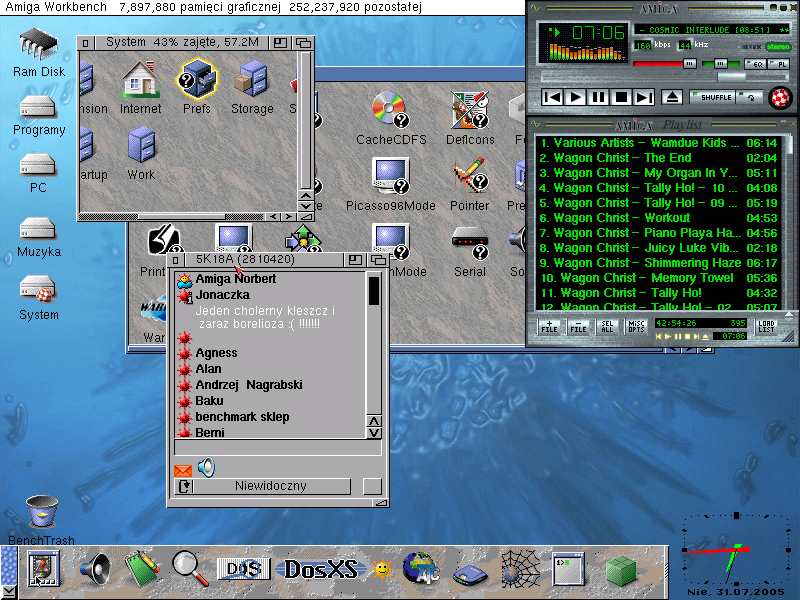
Task: Skip to previous track in player
Action: (x=552, y=97)
